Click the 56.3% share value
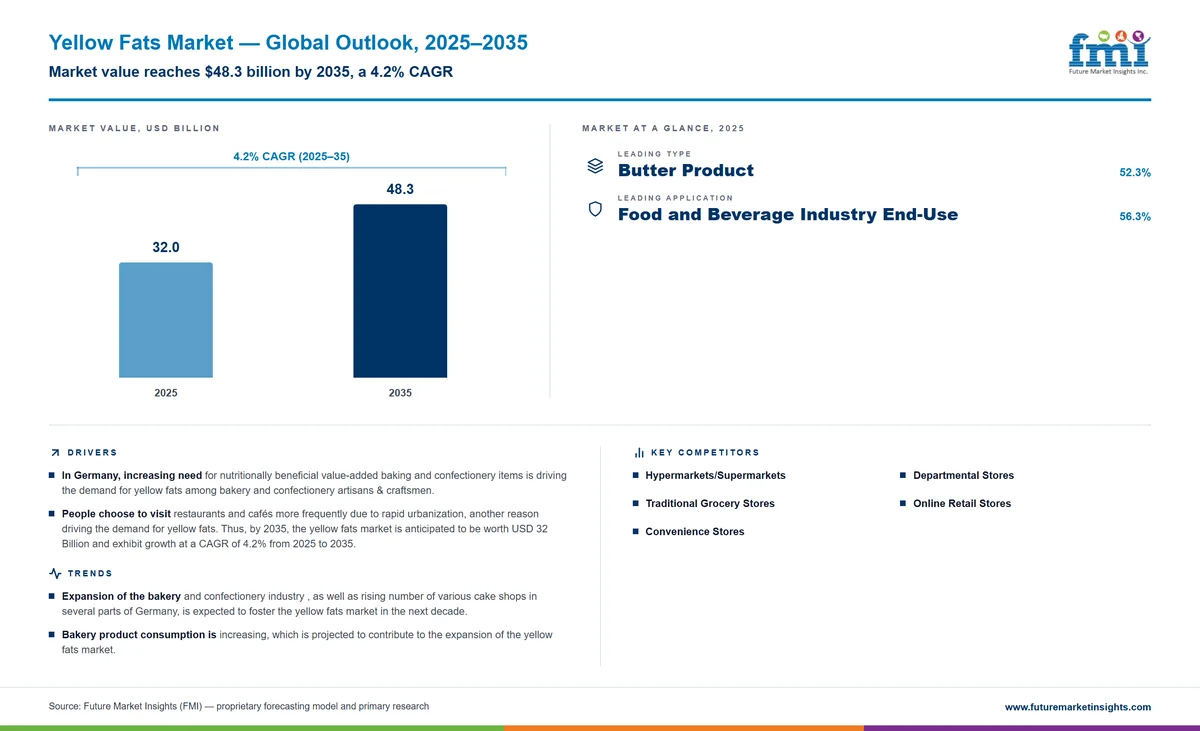Image resolution: width=1200 pixels, height=731 pixels. (1135, 217)
